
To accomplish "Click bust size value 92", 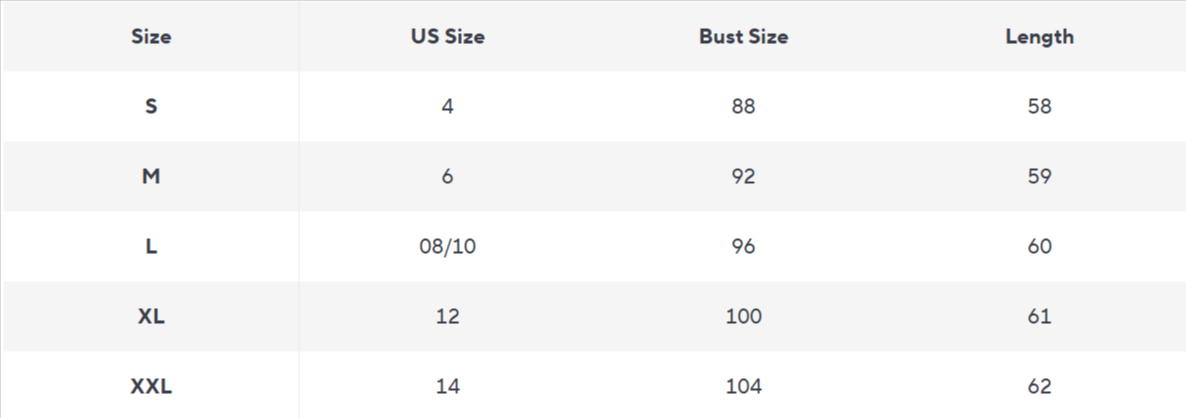I will coord(743,176).
